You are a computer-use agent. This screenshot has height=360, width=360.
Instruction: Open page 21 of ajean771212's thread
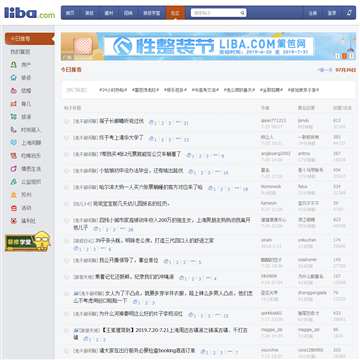(186, 123)
